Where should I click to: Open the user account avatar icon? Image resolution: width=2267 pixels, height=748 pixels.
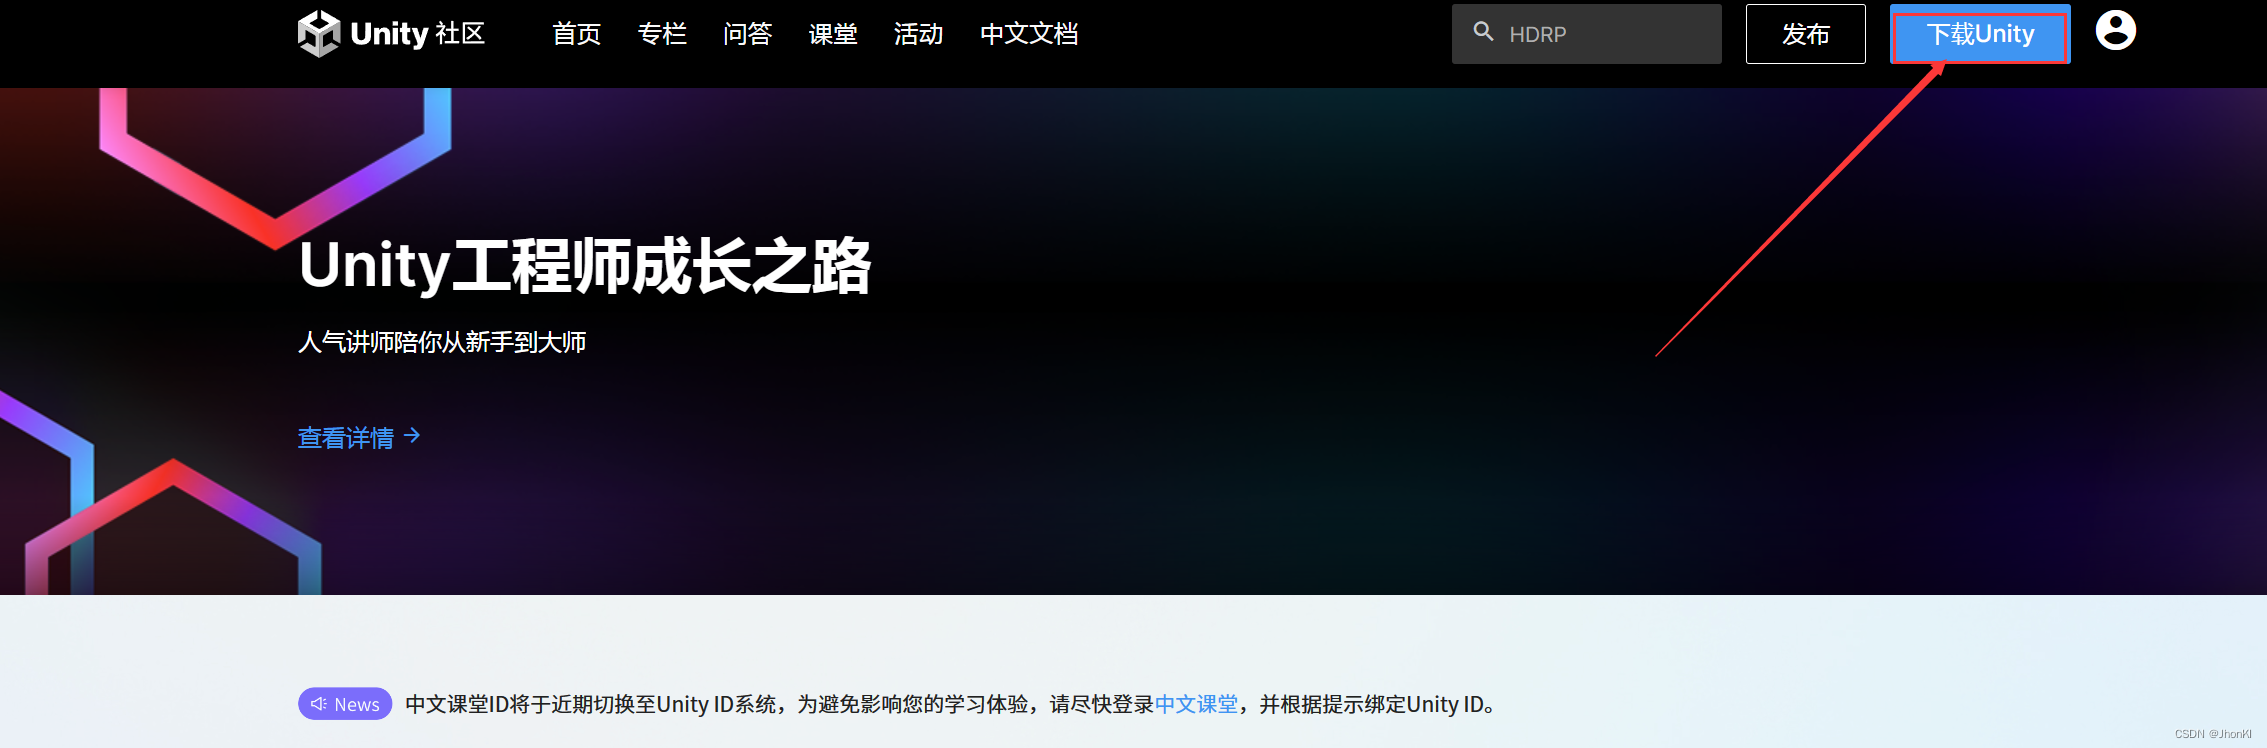point(2116,30)
